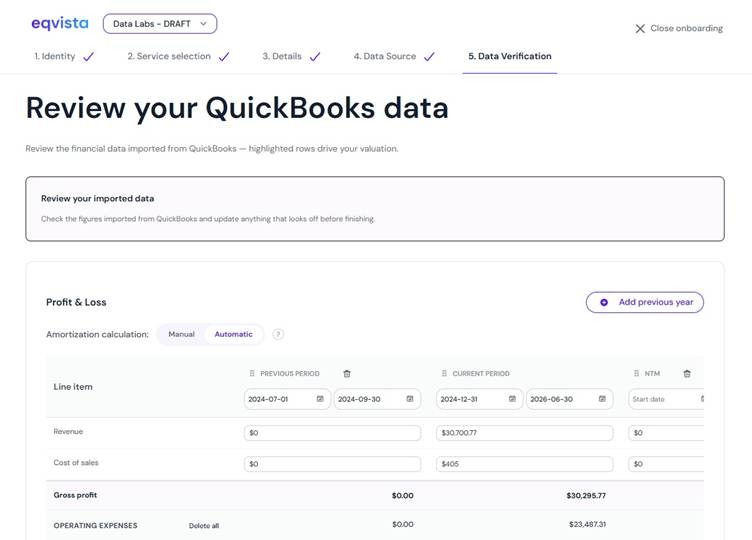This screenshot has width=752, height=540.
Task: Click the Operating Expenses $23,487.31 value
Action: (x=588, y=524)
